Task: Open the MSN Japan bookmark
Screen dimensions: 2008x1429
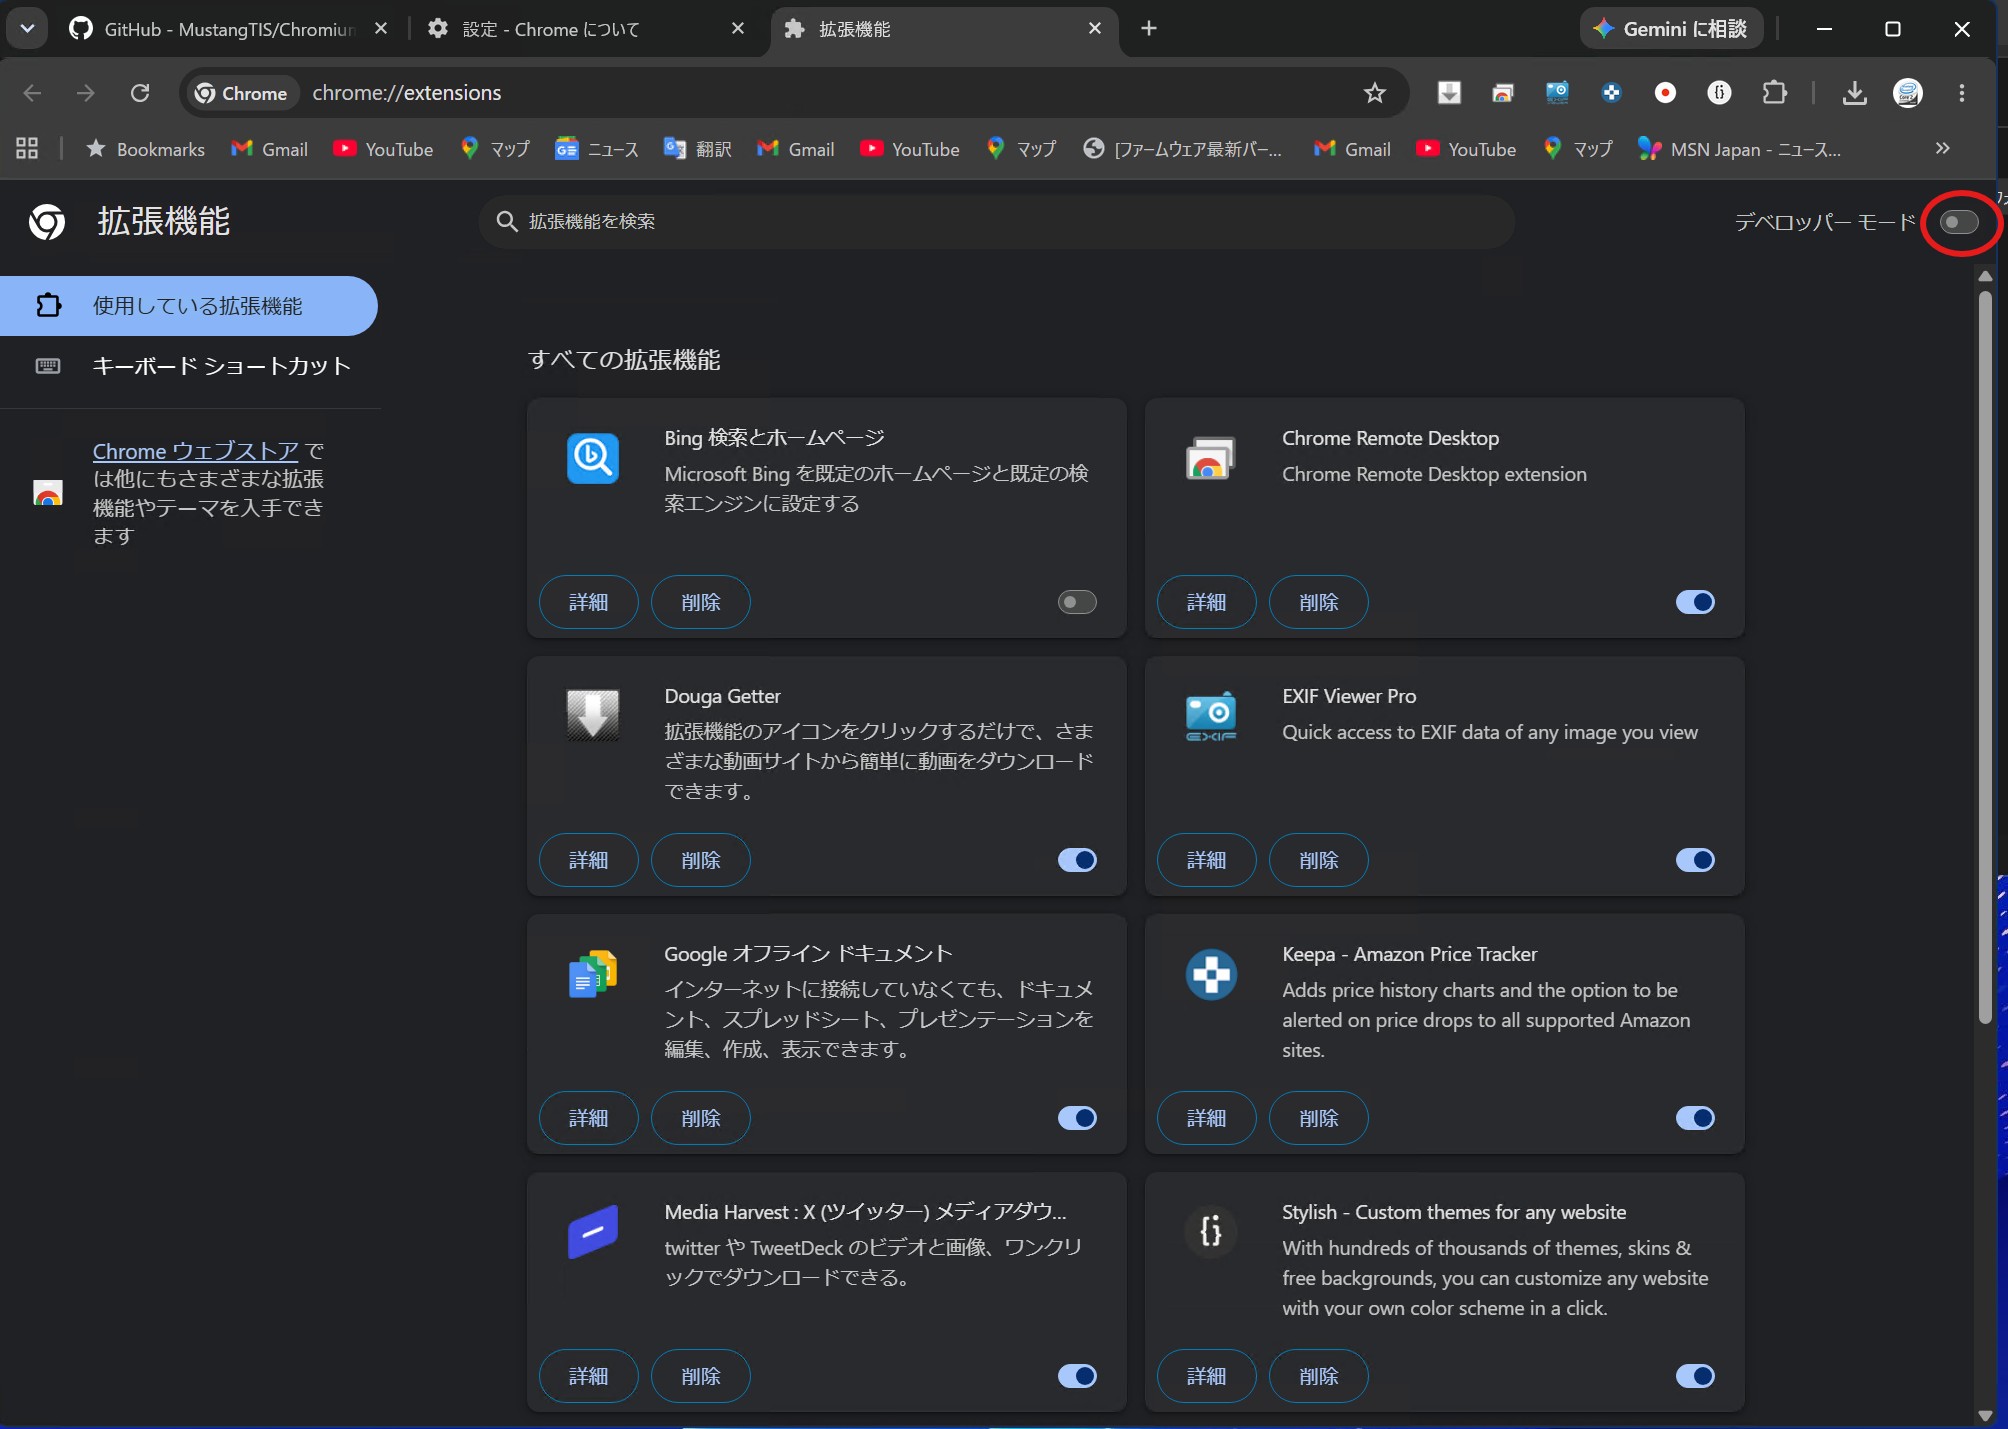Action: tap(1739, 149)
